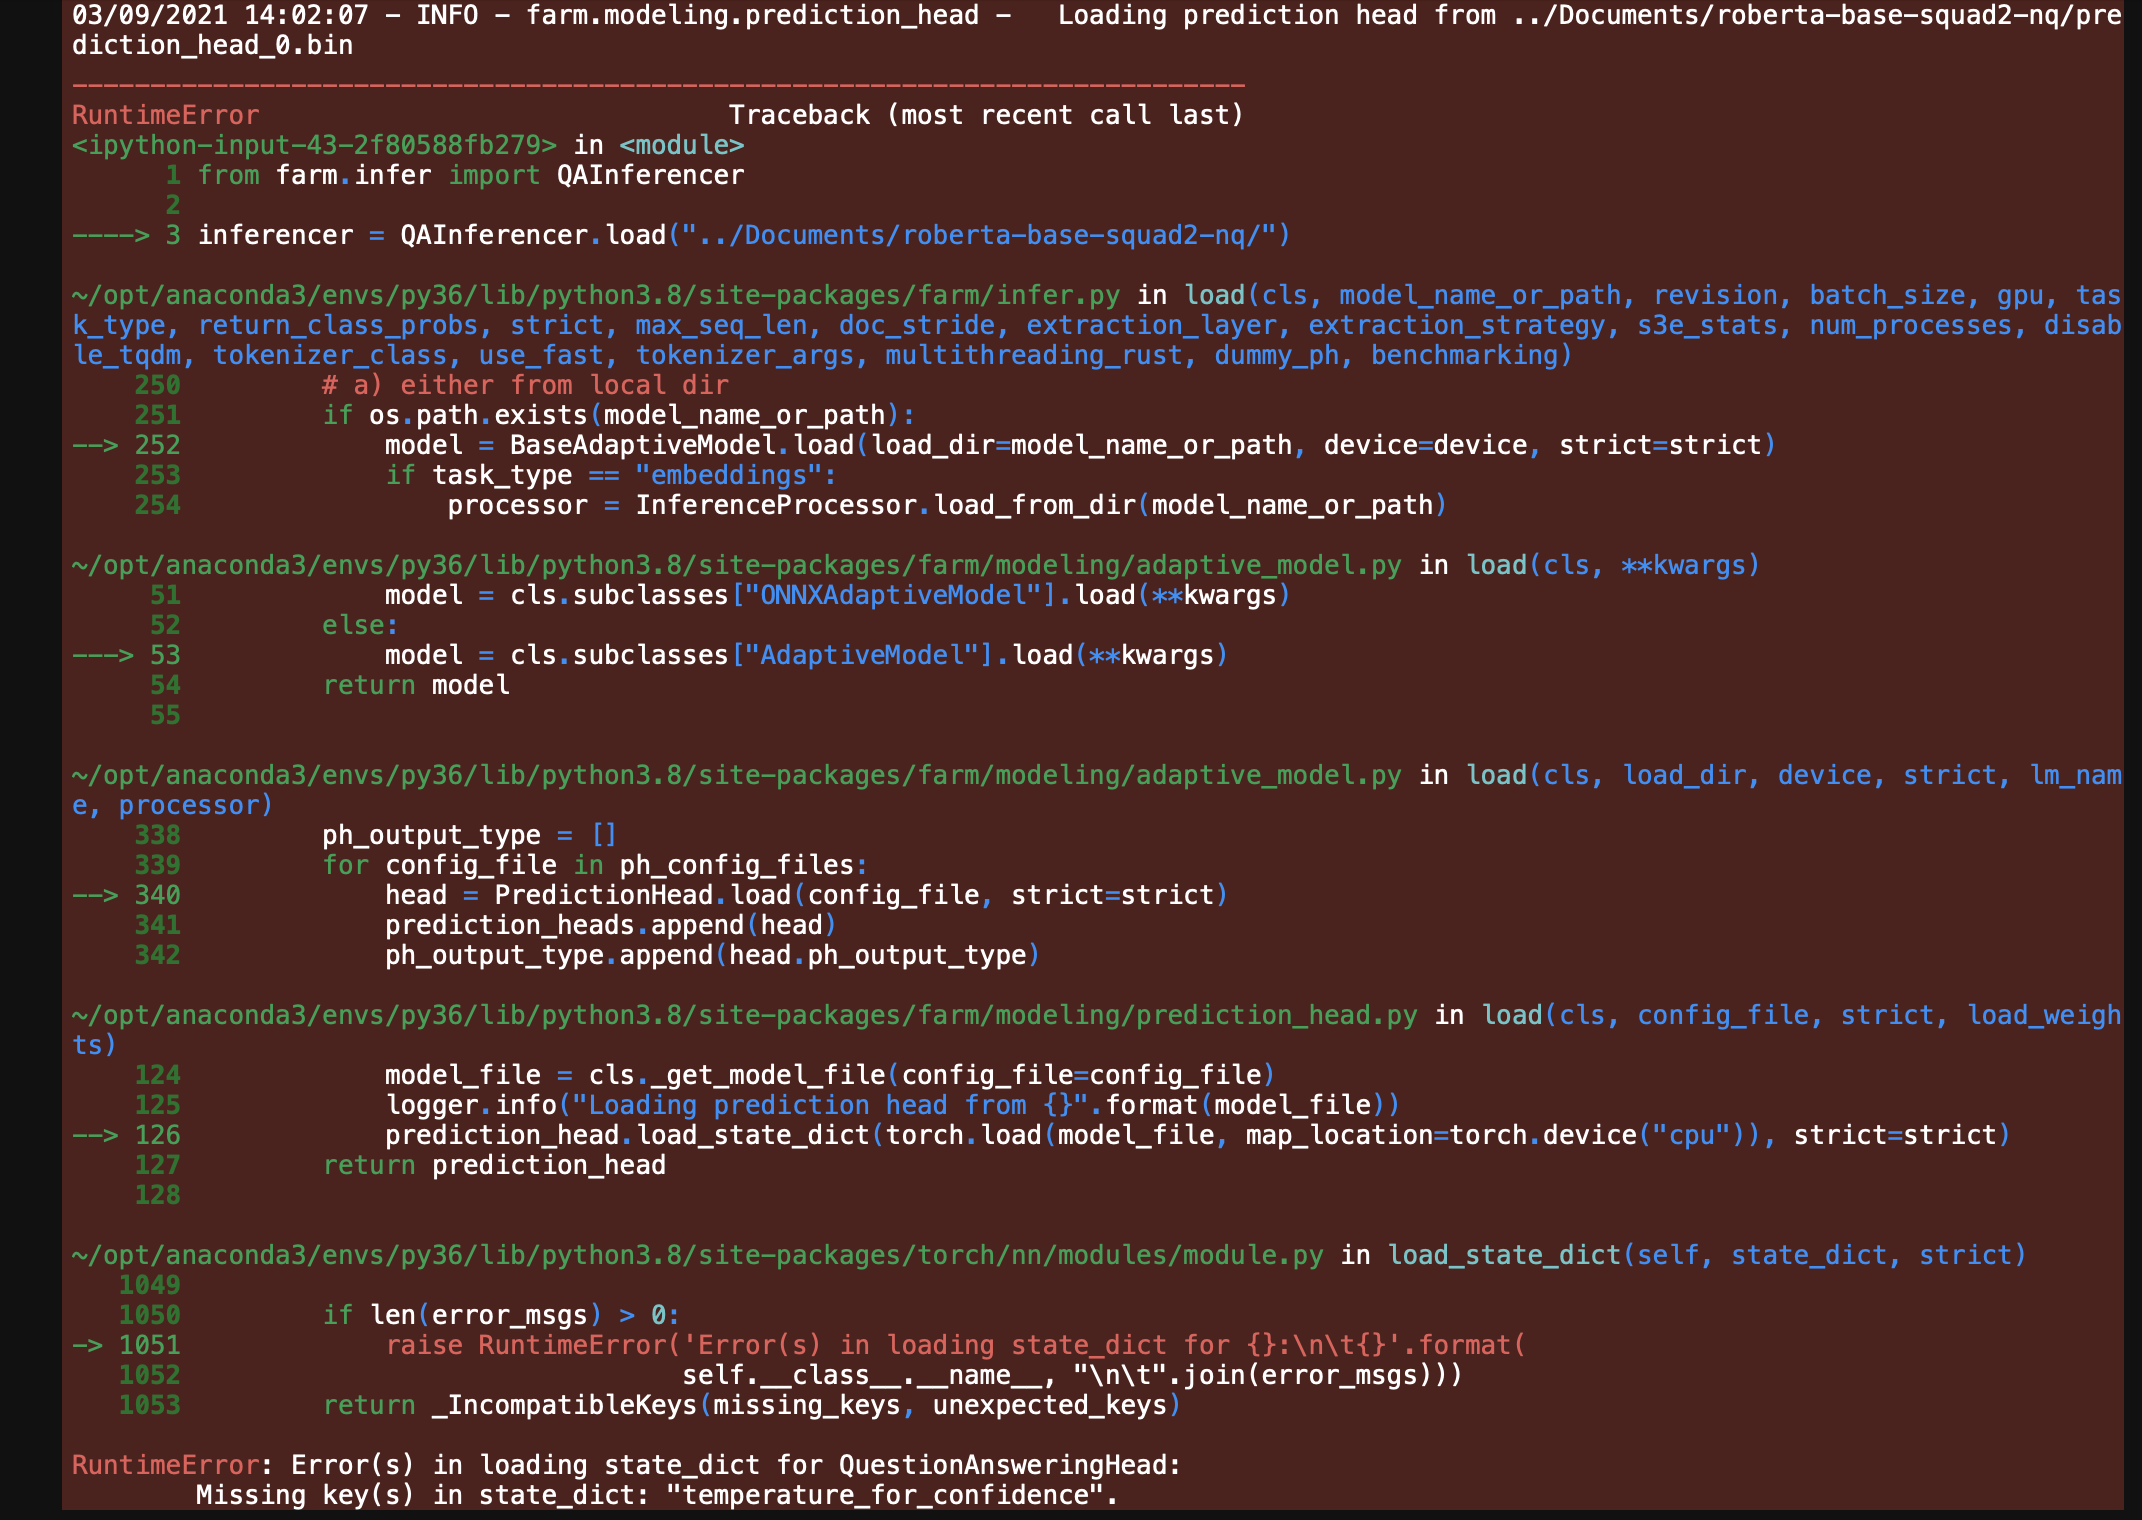The image size is (2142, 1520).
Task: Click the top RuntimeError label
Action: point(163,115)
